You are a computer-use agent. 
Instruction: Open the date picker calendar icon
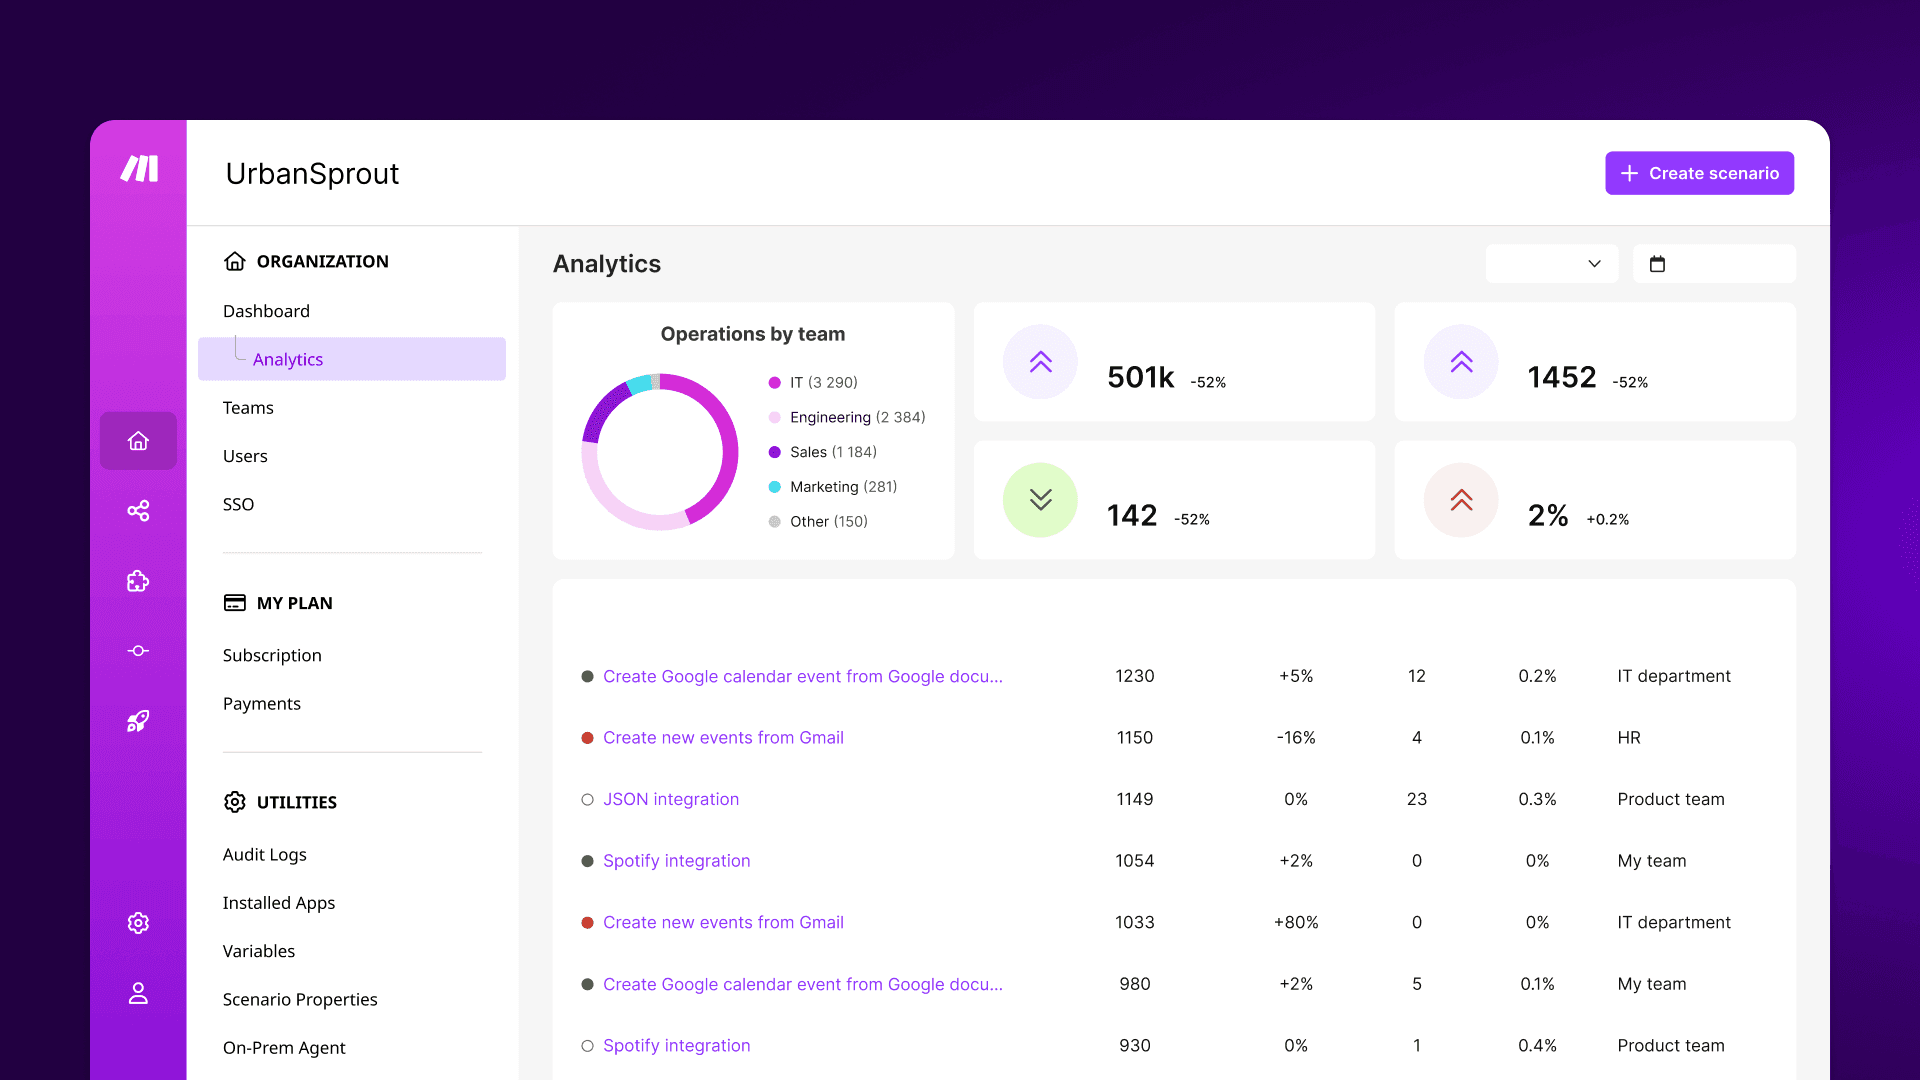coord(1658,263)
